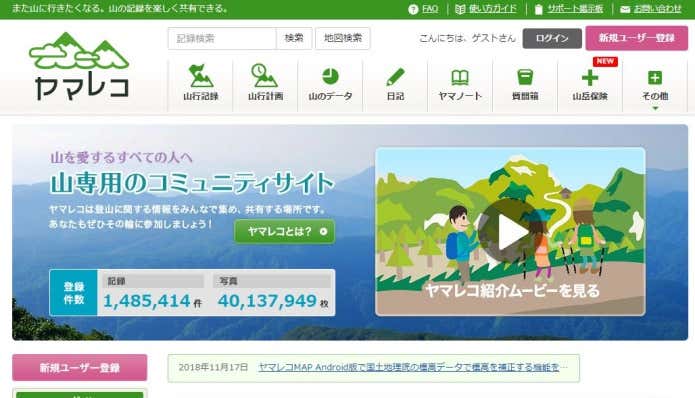Focus the 記録検索 search field
This screenshot has height=398, width=695.
tap(222, 38)
